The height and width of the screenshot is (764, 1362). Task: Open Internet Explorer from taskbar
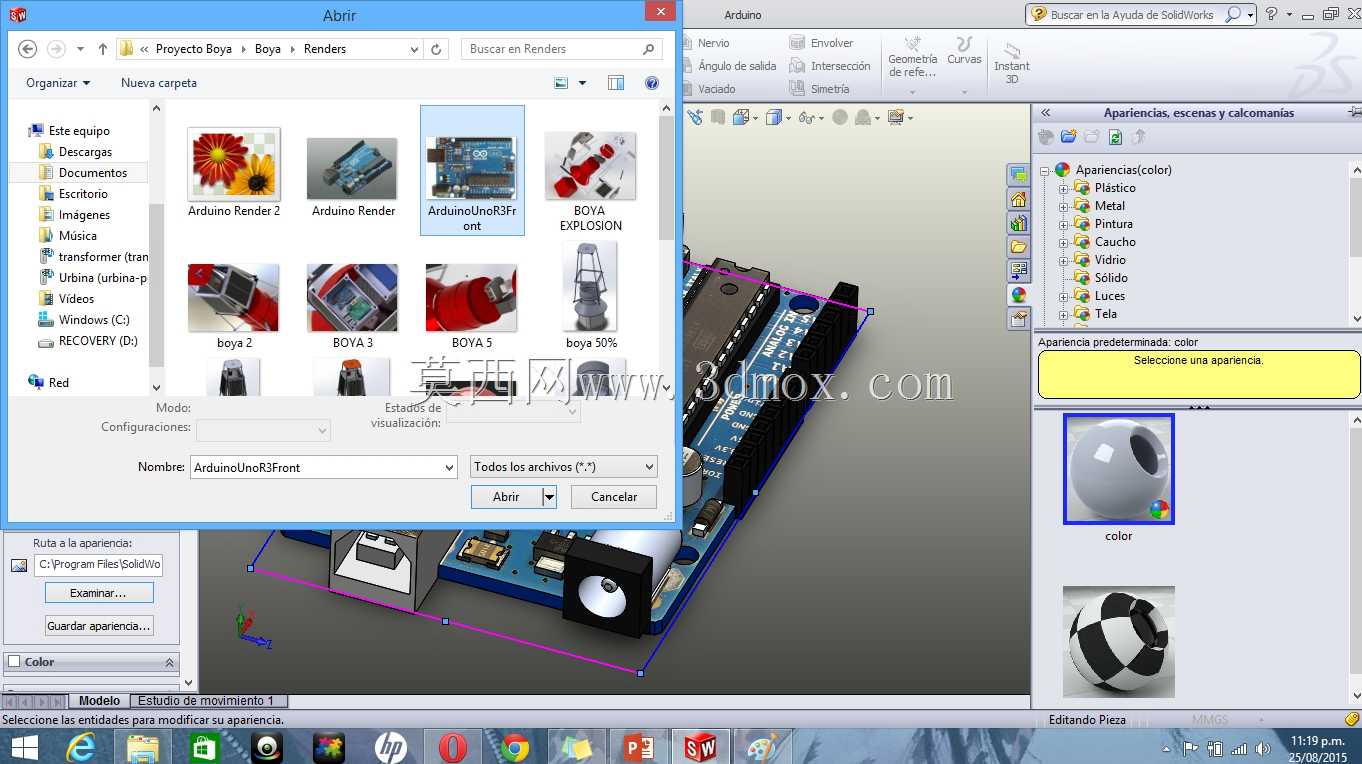click(81, 747)
